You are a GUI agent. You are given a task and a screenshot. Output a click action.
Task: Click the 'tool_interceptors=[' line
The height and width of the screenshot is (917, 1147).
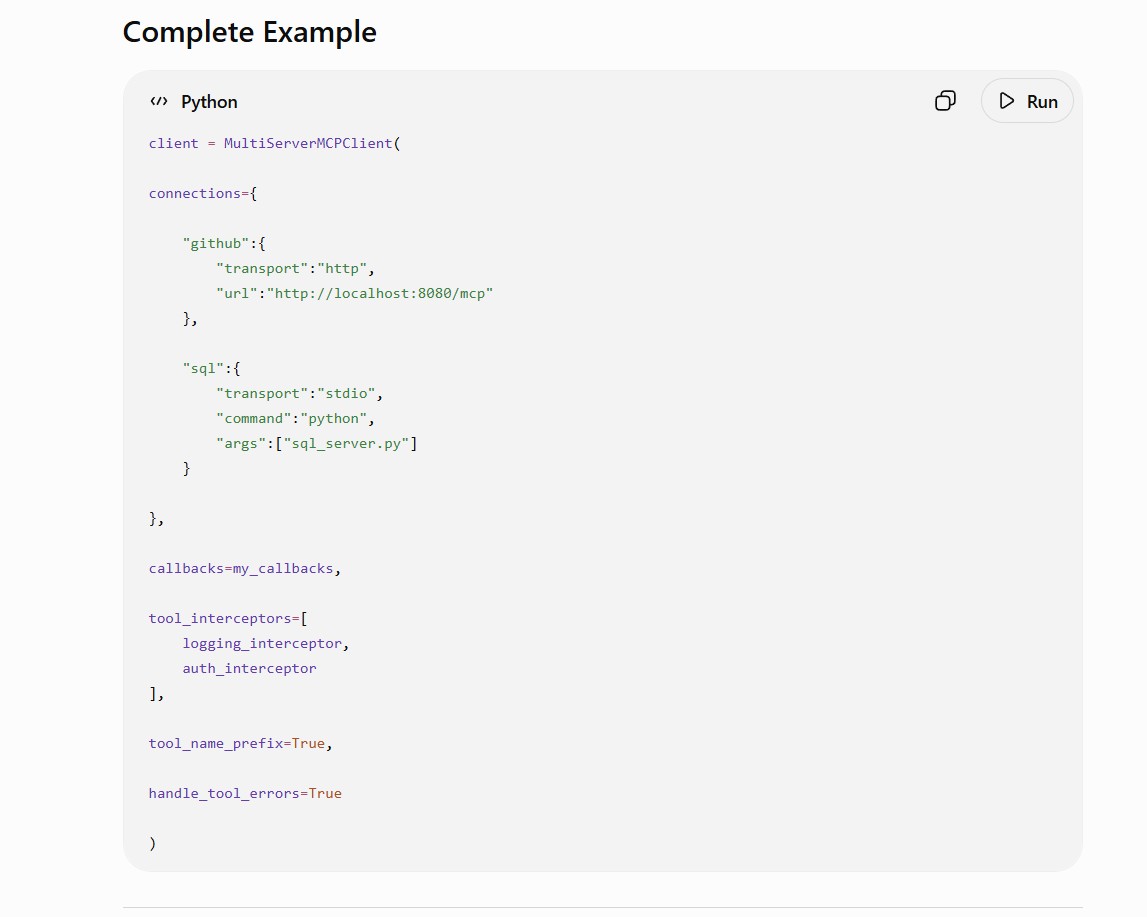pyautogui.click(x=227, y=619)
